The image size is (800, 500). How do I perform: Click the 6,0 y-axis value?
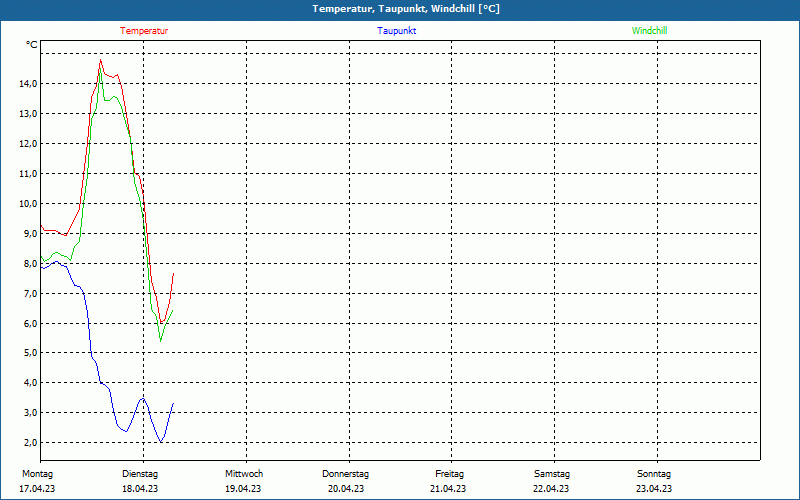coord(30,323)
